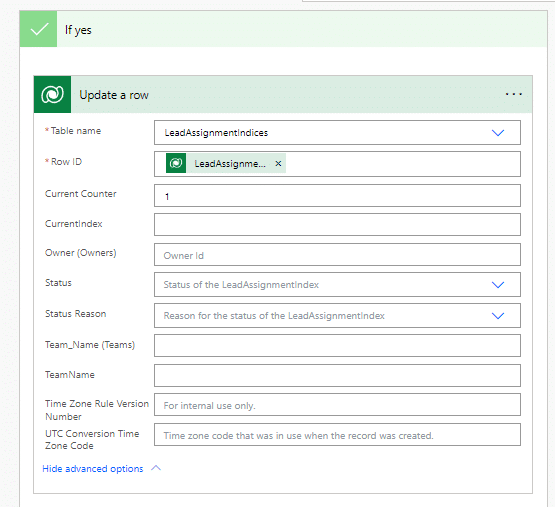Click the TeamName input field
The image size is (555, 507).
pos(337,376)
